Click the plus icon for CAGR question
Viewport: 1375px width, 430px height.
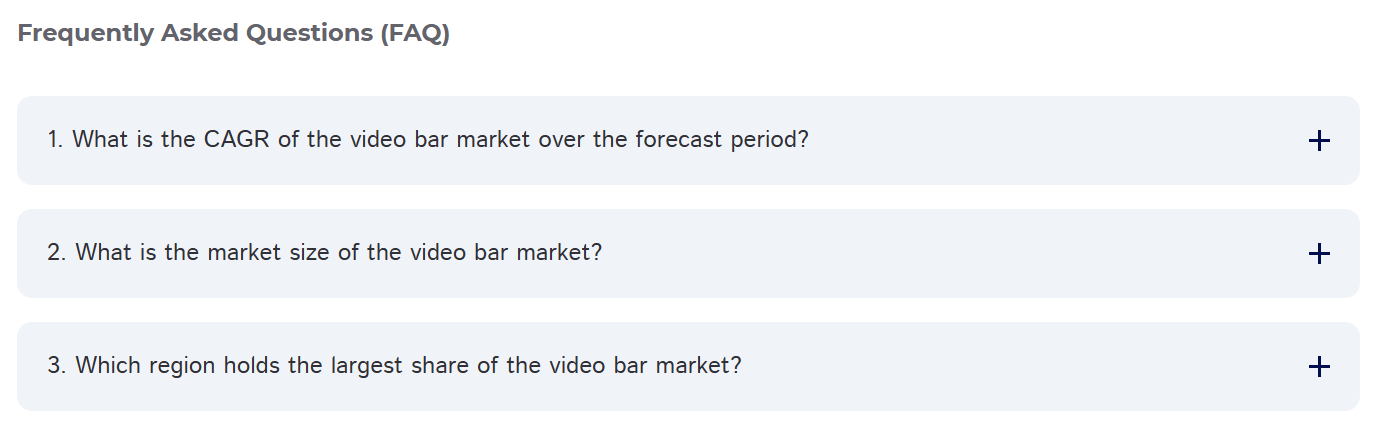(1319, 141)
